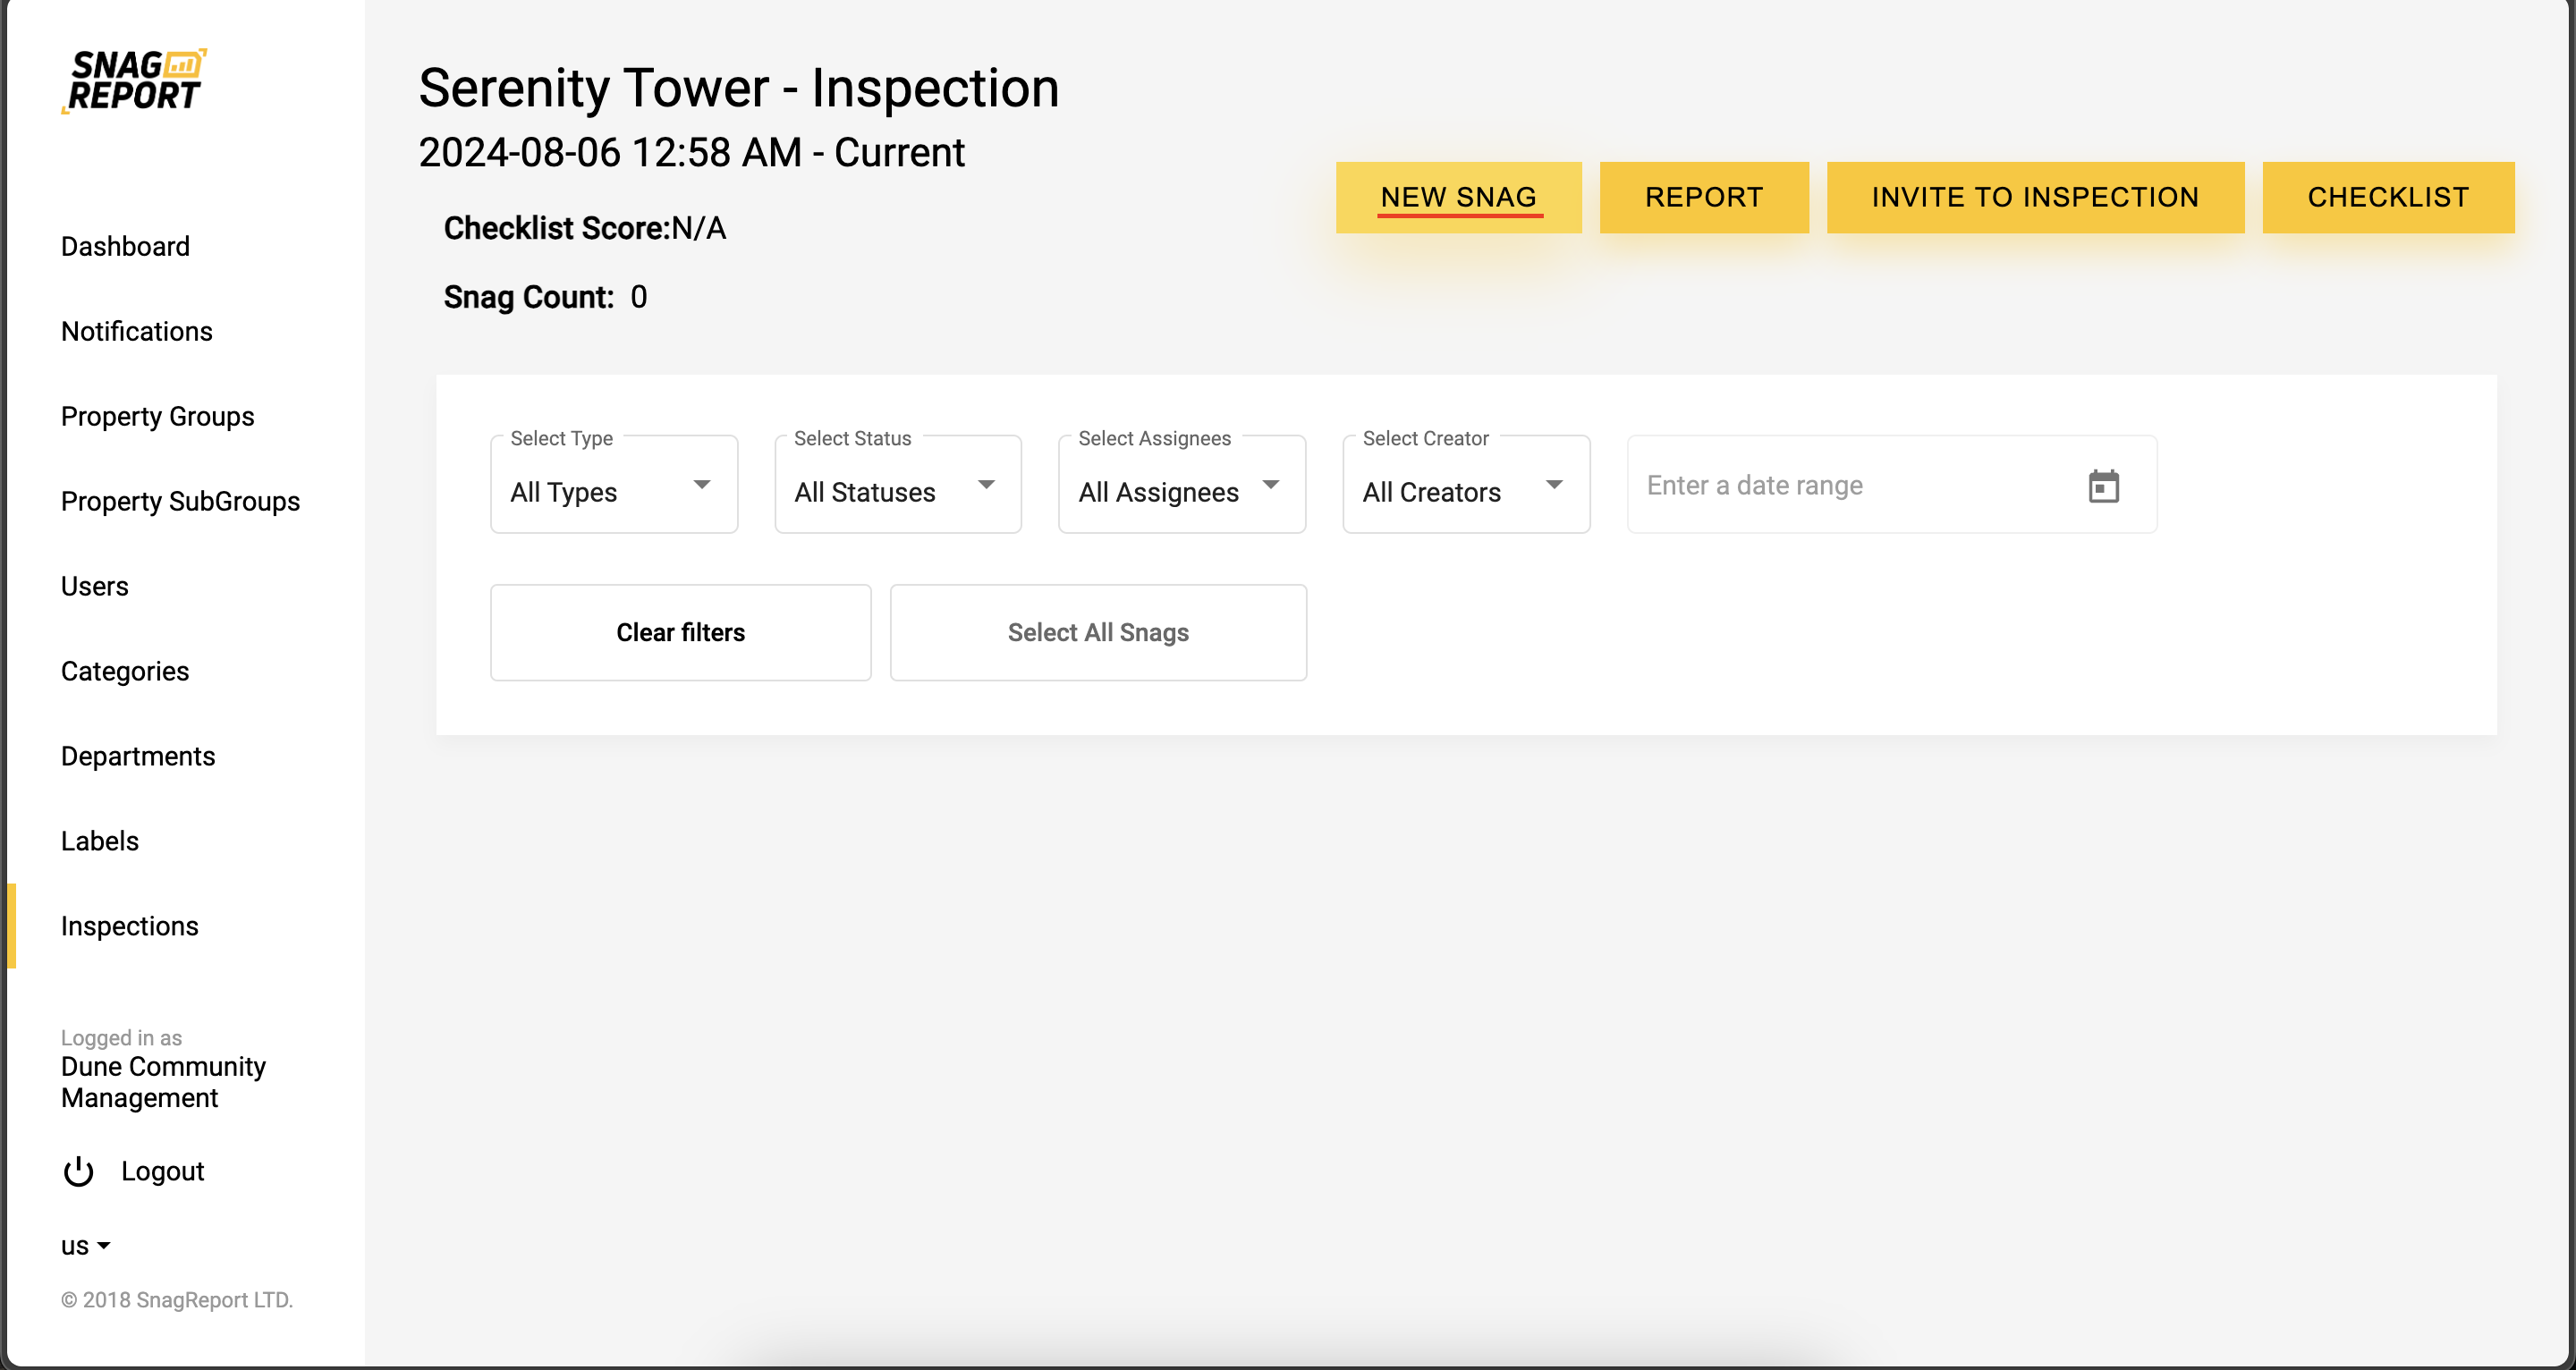The width and height of the screenshot is (2576, 1370).
Task: Click the NEW SNAG button
Action: pos(1458,197)
